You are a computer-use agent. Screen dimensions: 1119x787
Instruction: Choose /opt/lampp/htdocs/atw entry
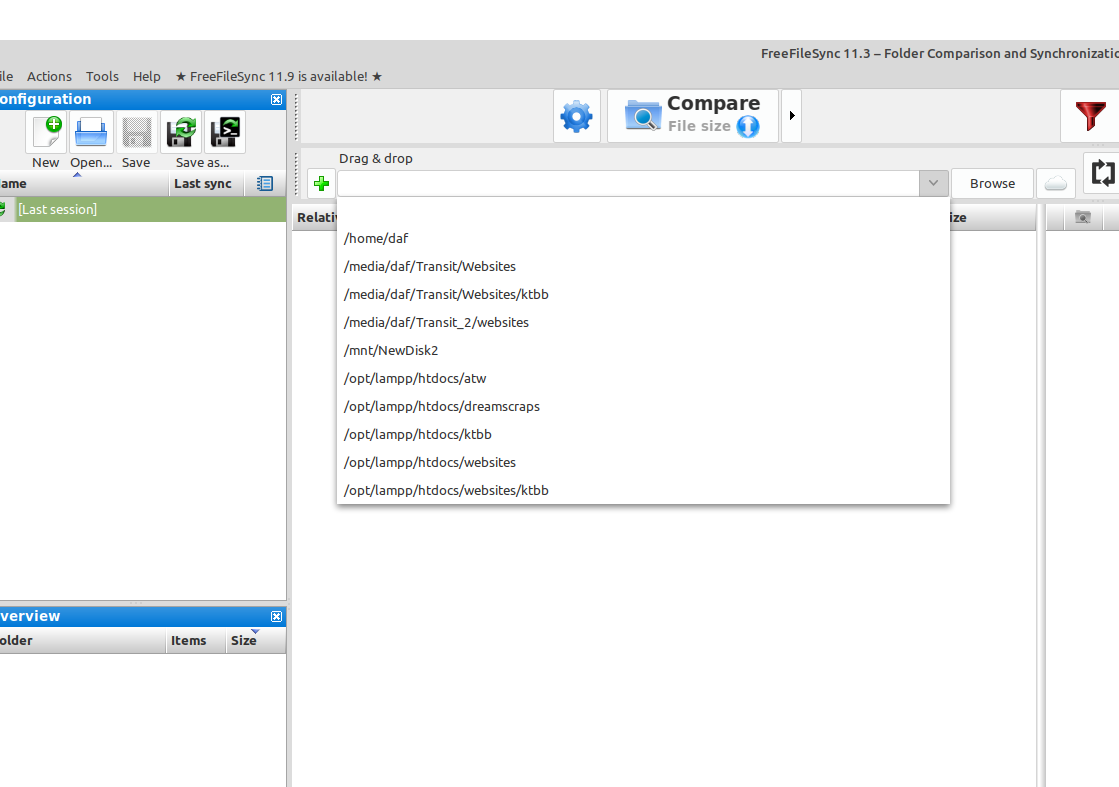coord(643,378)
